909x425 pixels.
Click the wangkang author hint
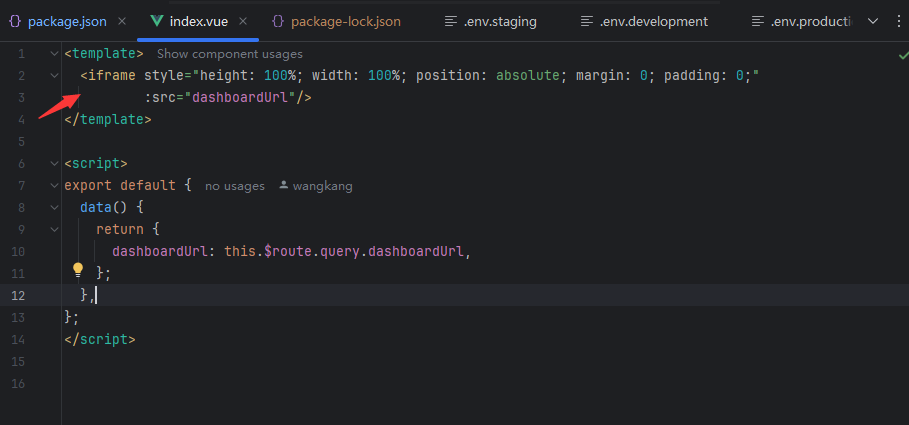click(322, 186)
